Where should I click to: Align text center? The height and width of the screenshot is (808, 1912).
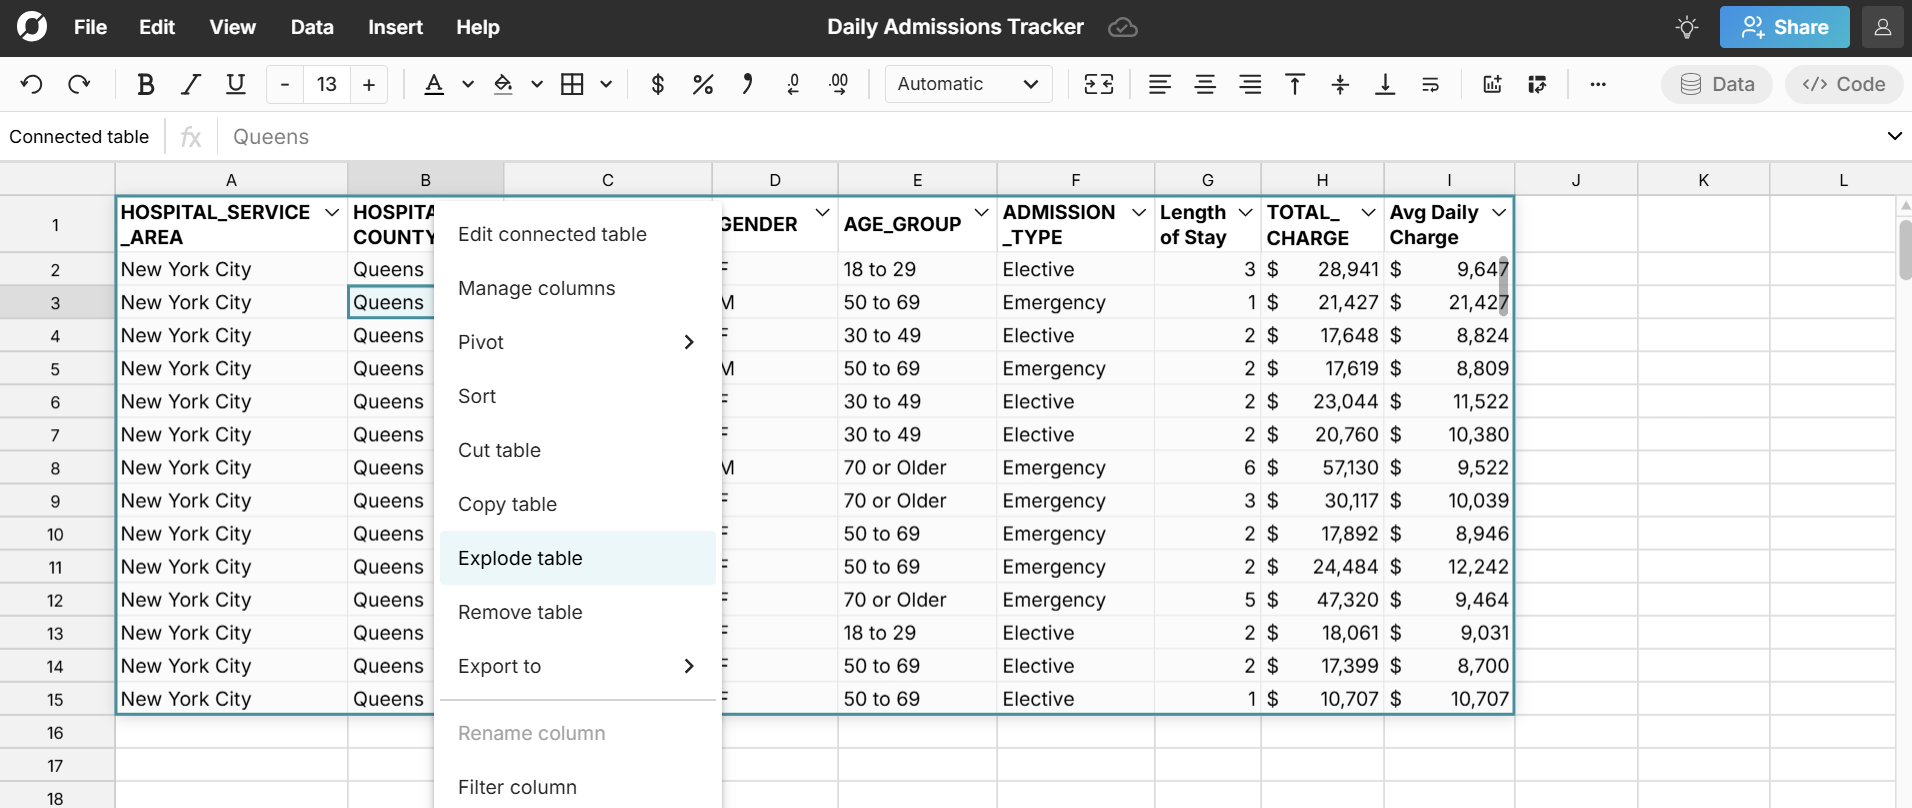pos(1205,84)
